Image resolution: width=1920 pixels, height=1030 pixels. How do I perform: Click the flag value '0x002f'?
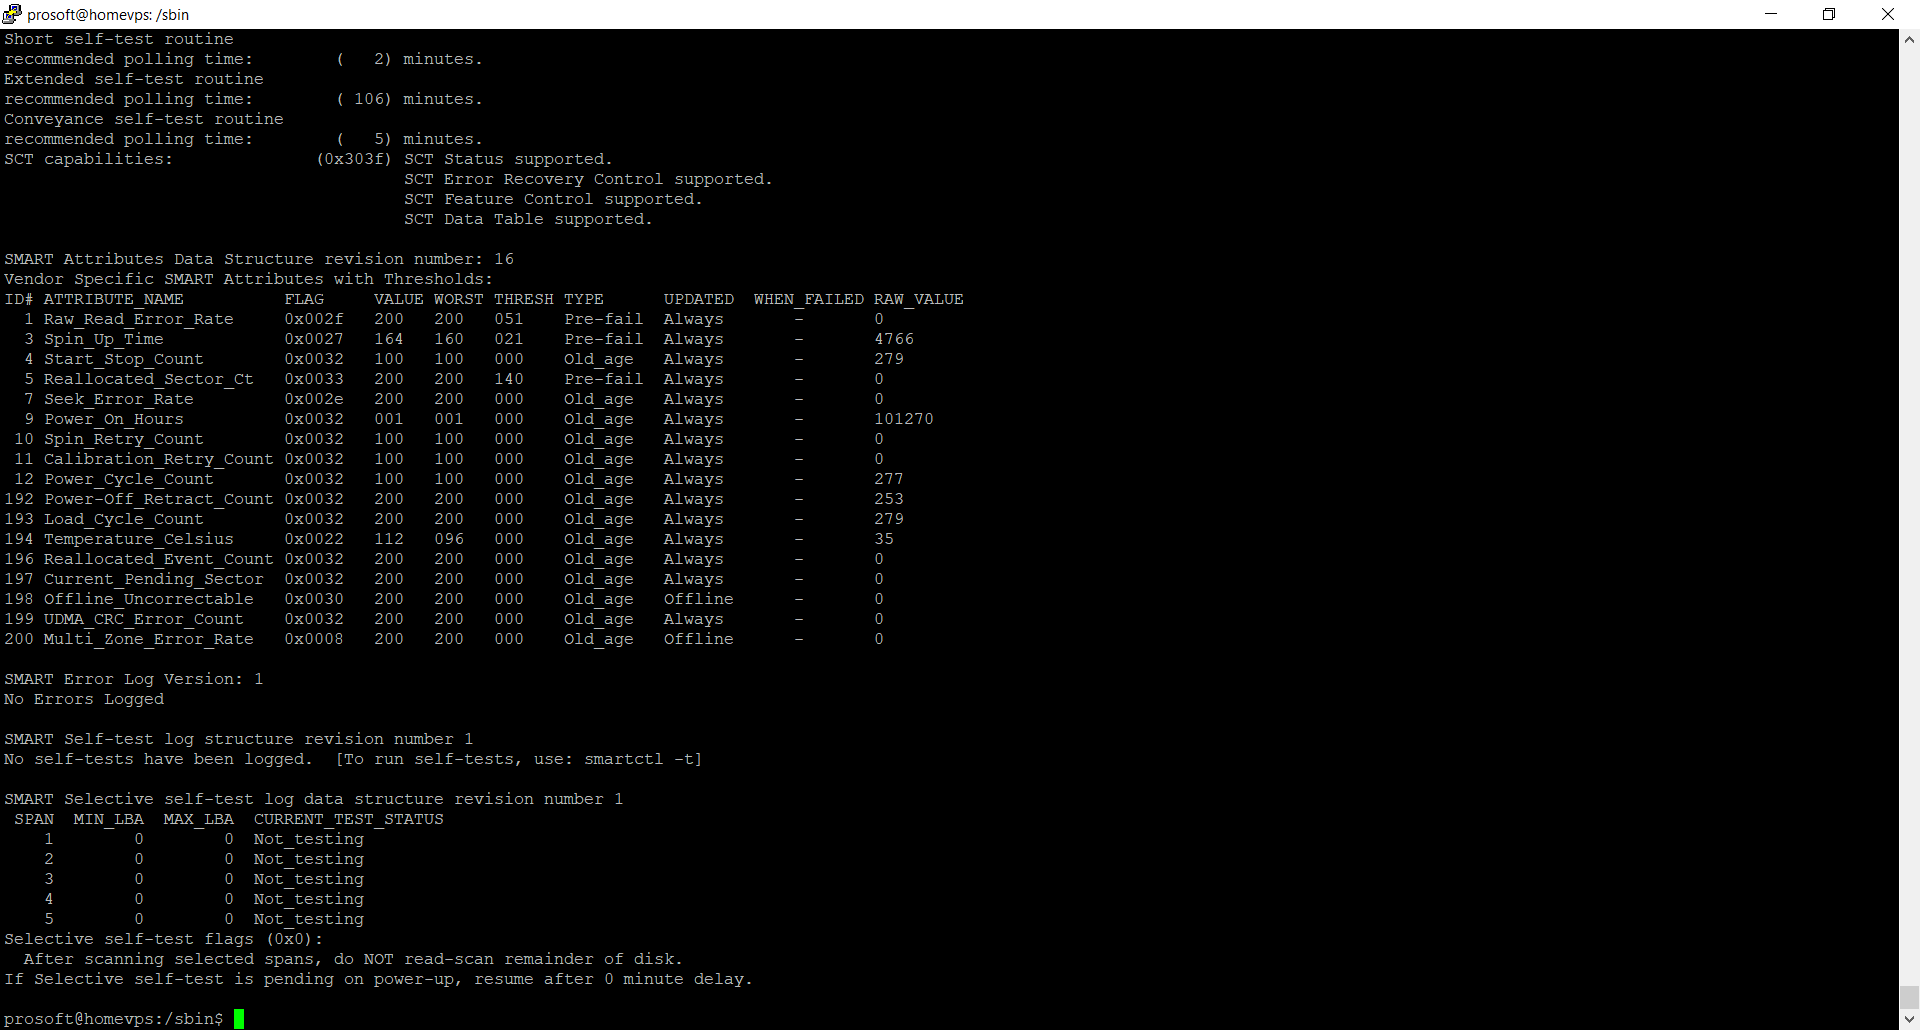(314, 319)
